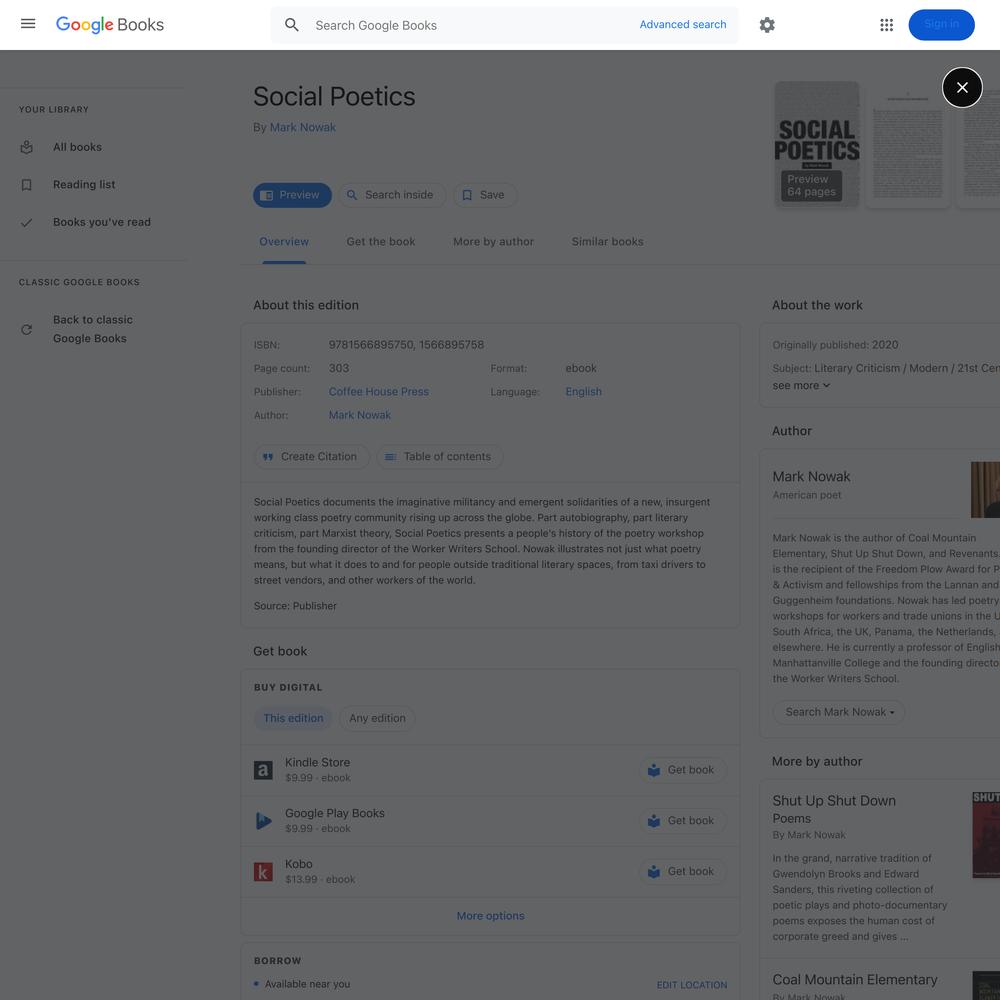1000x1000 pixels.
Task: Click the Kindle Store Amazon icon
Action: pyautogui.click(x=263, y=770)
